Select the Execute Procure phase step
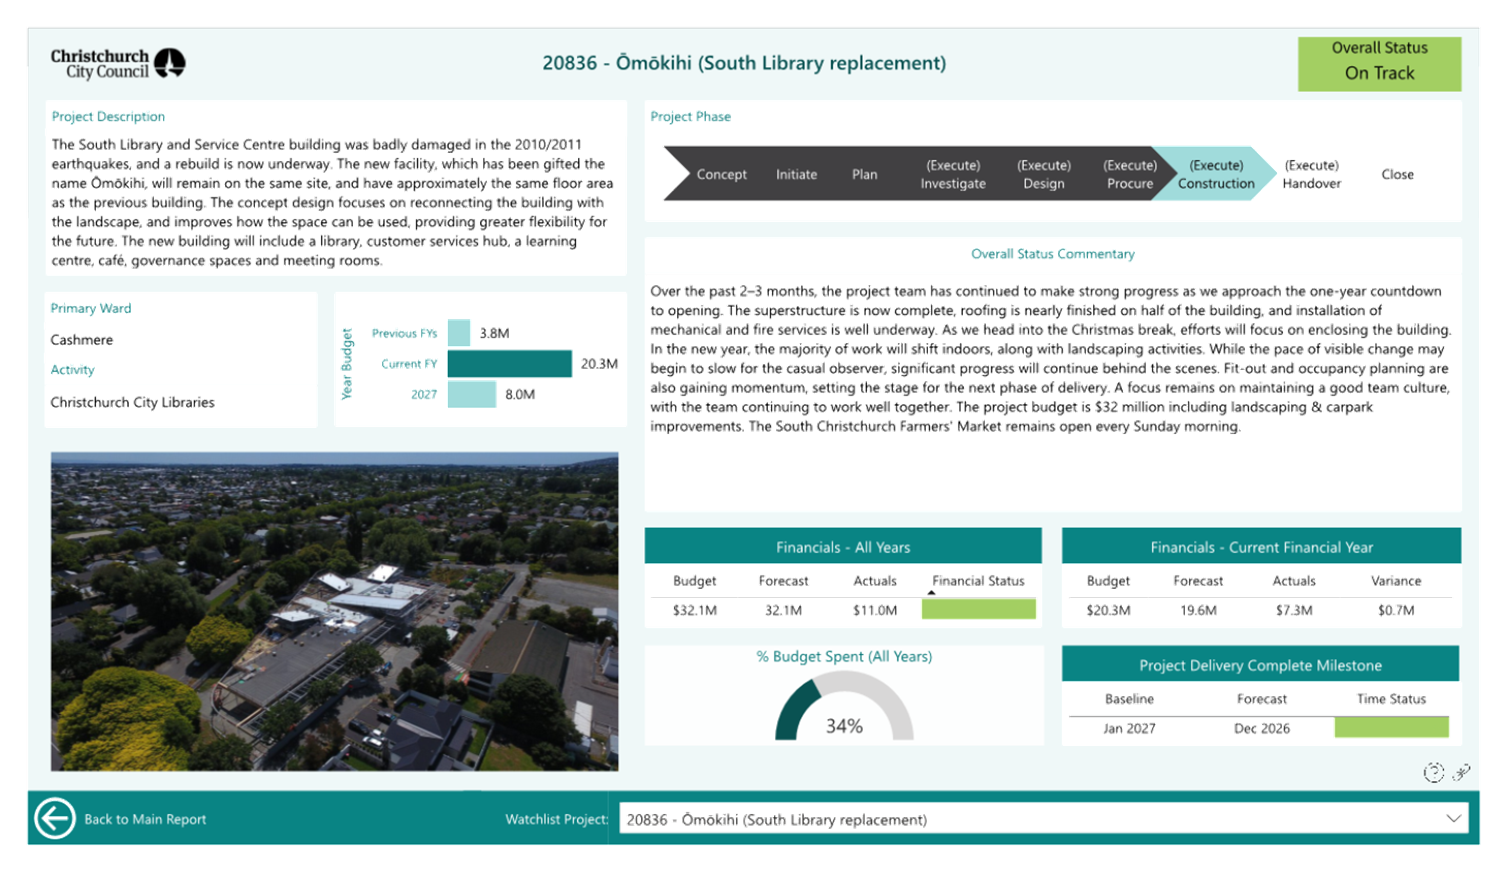 click(x=1129, y=174)
